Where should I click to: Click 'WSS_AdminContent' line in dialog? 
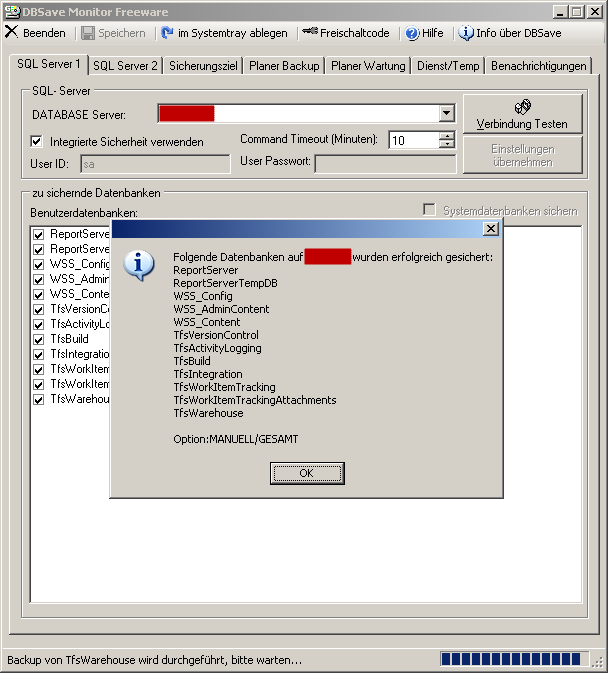tap(221, 309)
